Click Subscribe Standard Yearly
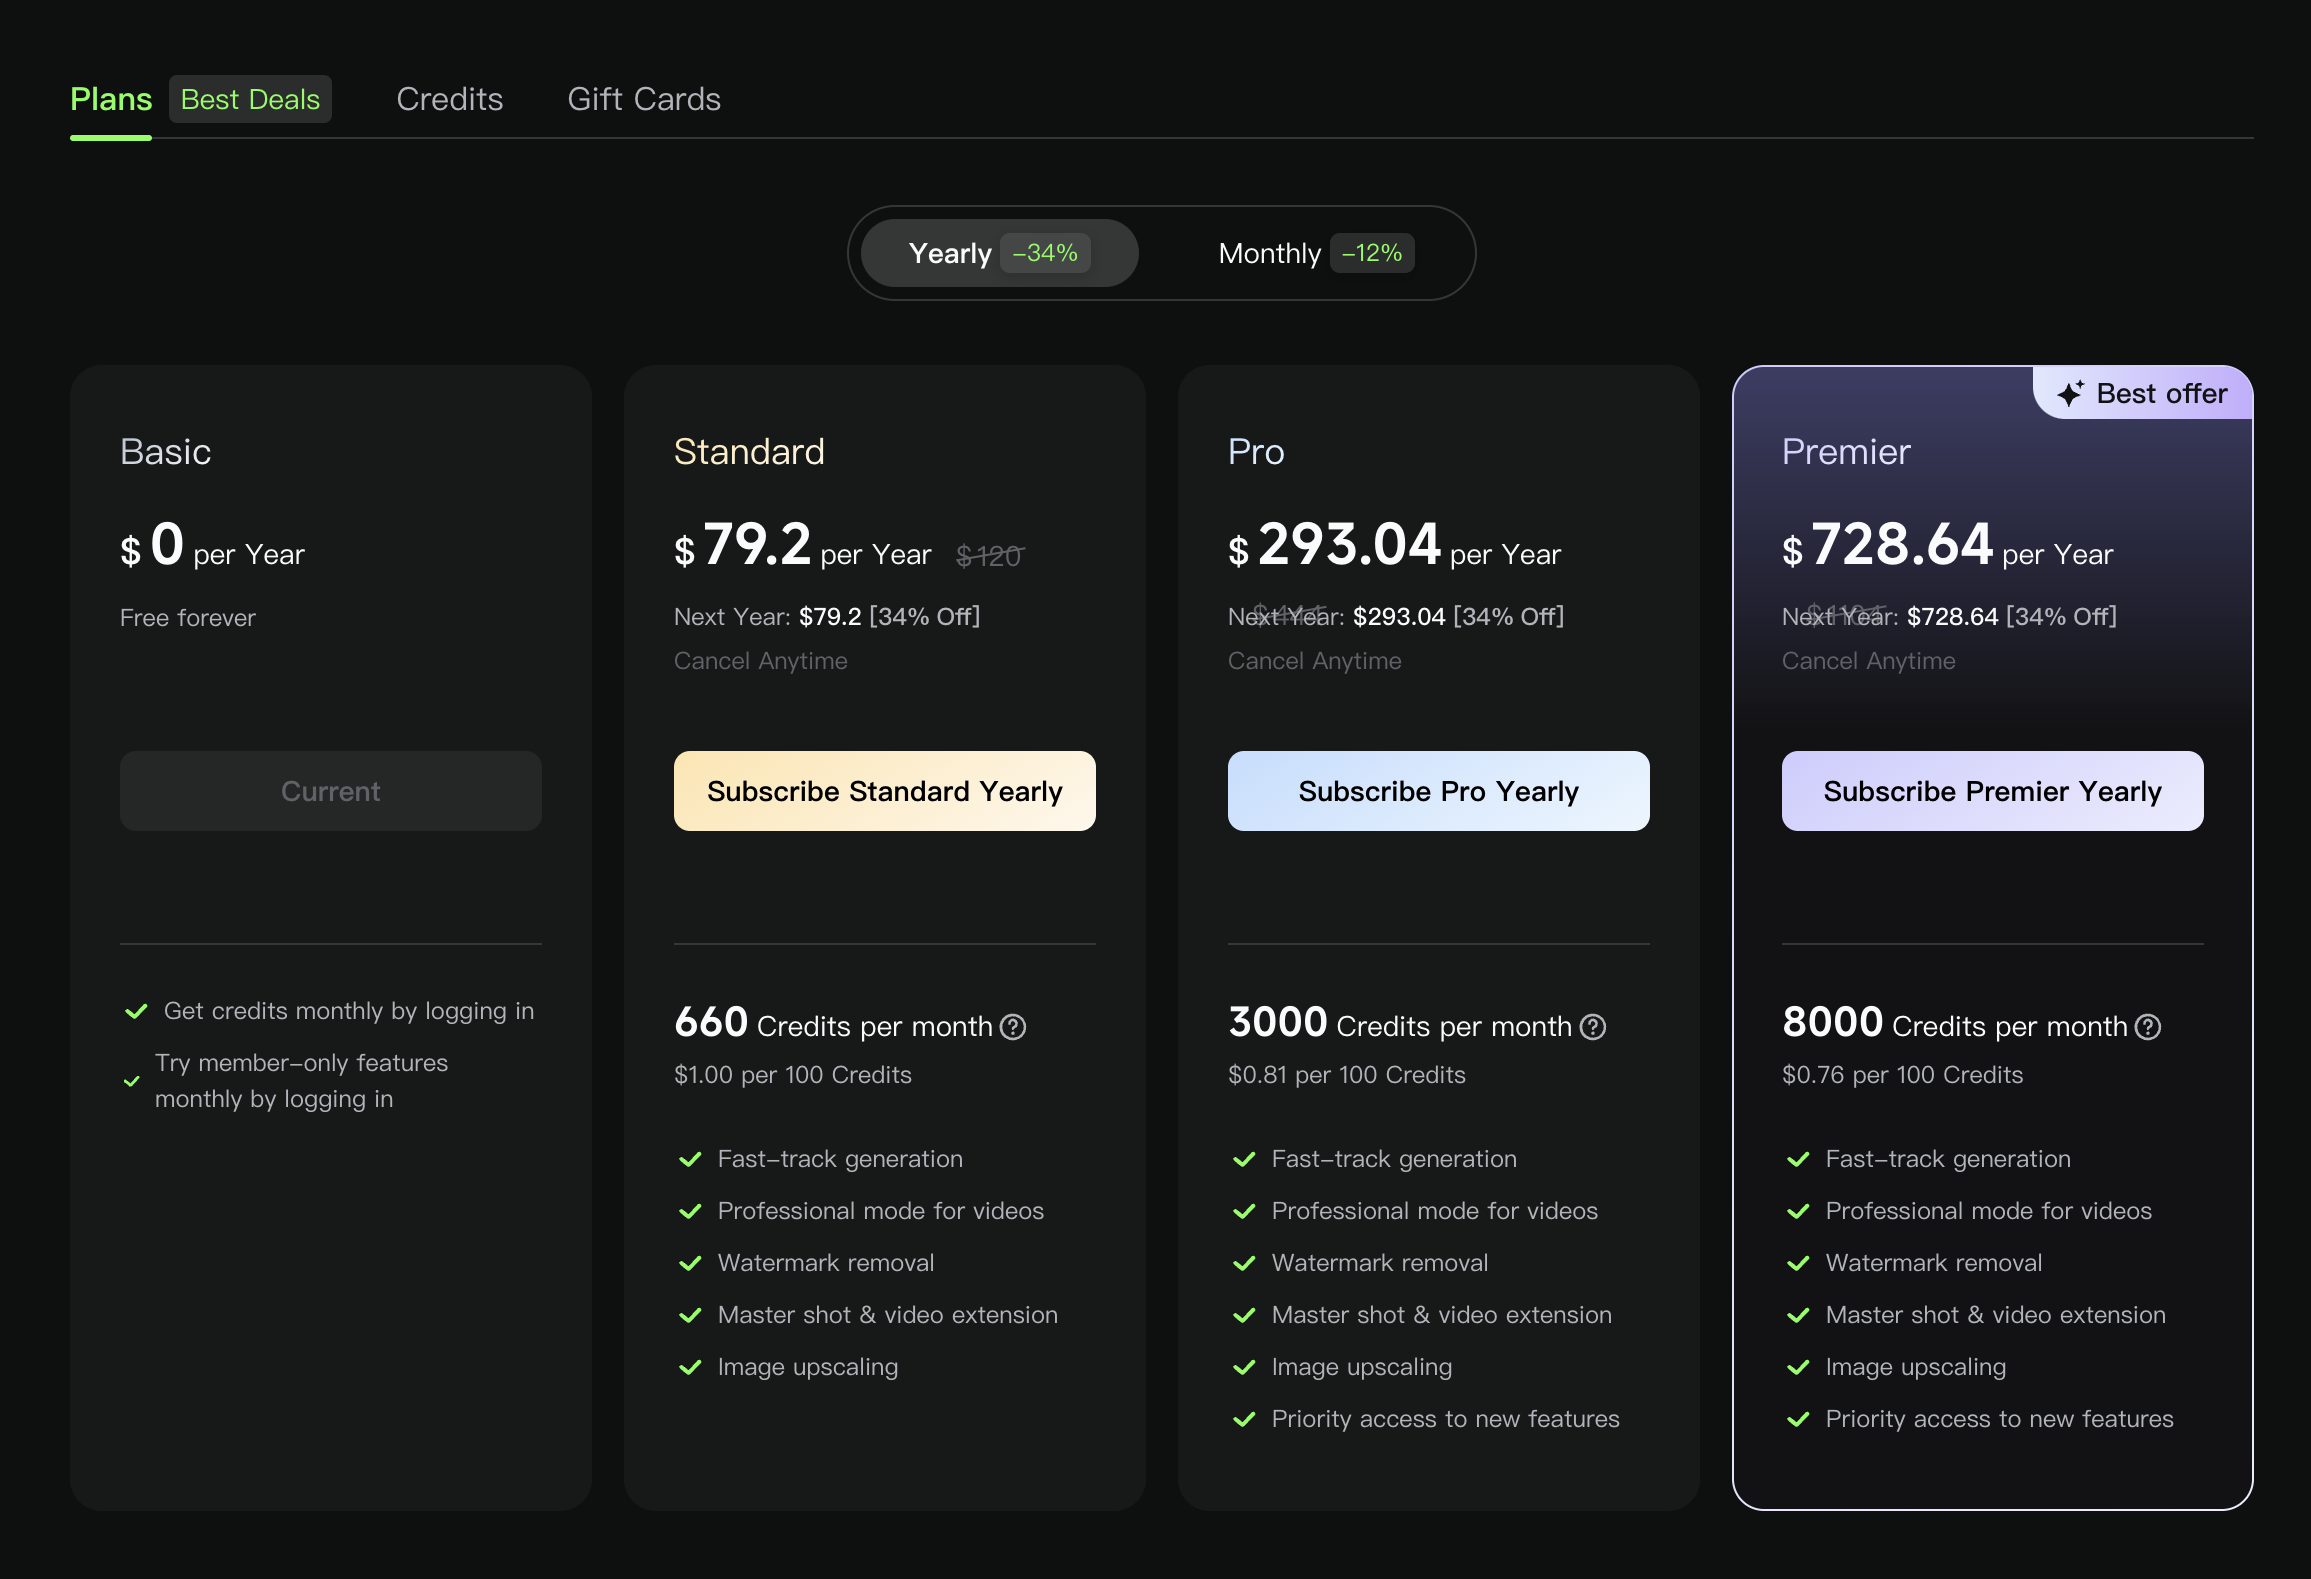The width and height of the screenshot is (2311, 1579). pyautogui.click(x=884, y=790)
